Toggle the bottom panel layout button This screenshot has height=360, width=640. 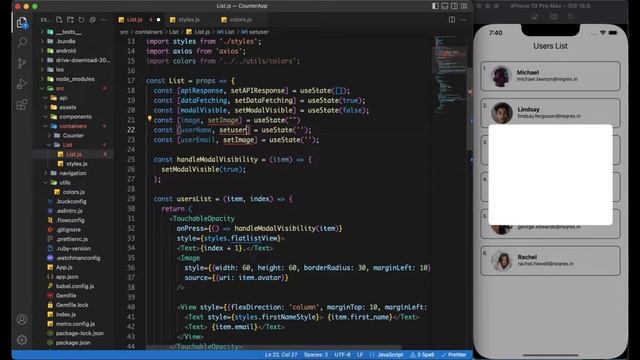click(445, 6)
